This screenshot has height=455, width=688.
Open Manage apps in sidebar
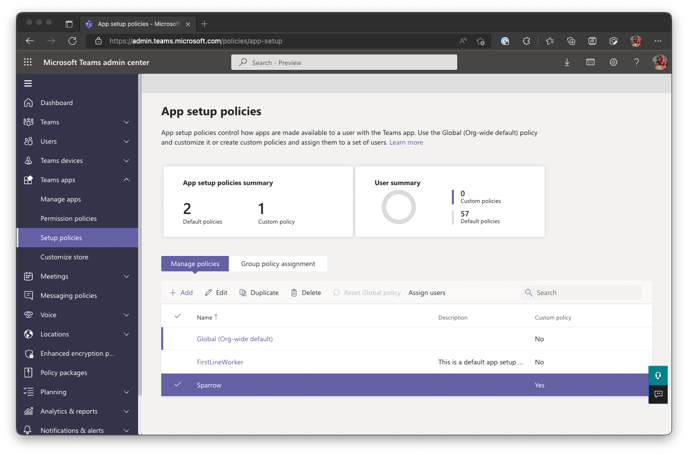click(x=61, y=199)
